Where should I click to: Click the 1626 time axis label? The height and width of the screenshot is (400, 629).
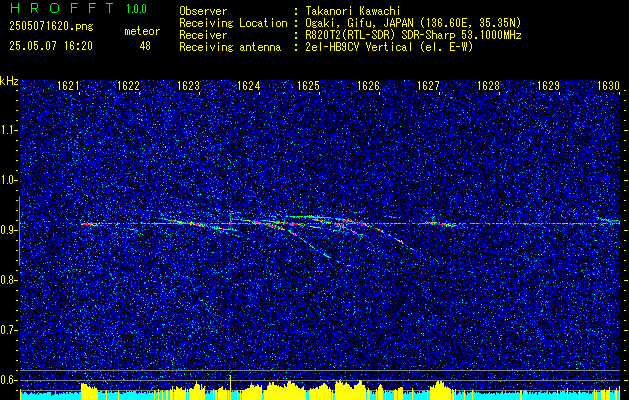(369, 86)
